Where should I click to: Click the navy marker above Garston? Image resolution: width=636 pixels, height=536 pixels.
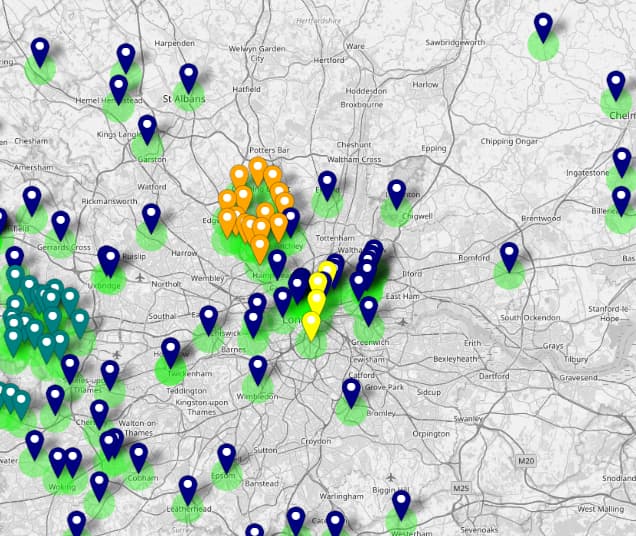coord(147,128)
